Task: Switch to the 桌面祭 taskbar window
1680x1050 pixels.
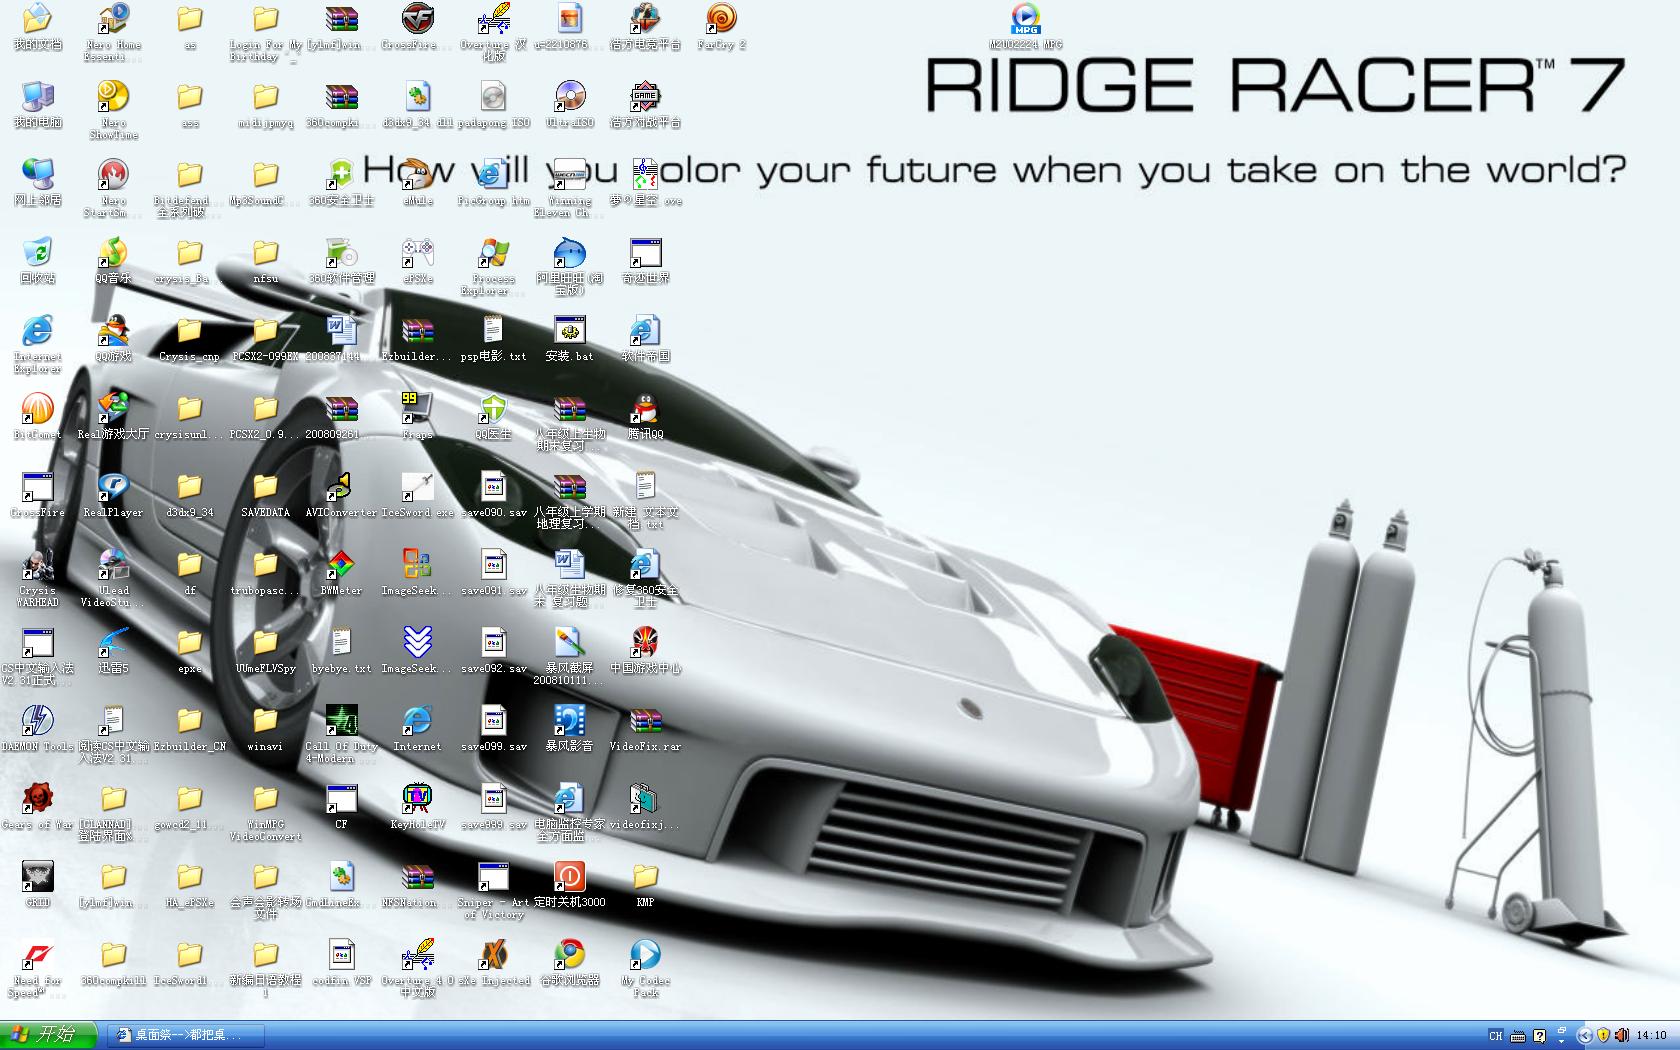Action: pos(186,1035)
